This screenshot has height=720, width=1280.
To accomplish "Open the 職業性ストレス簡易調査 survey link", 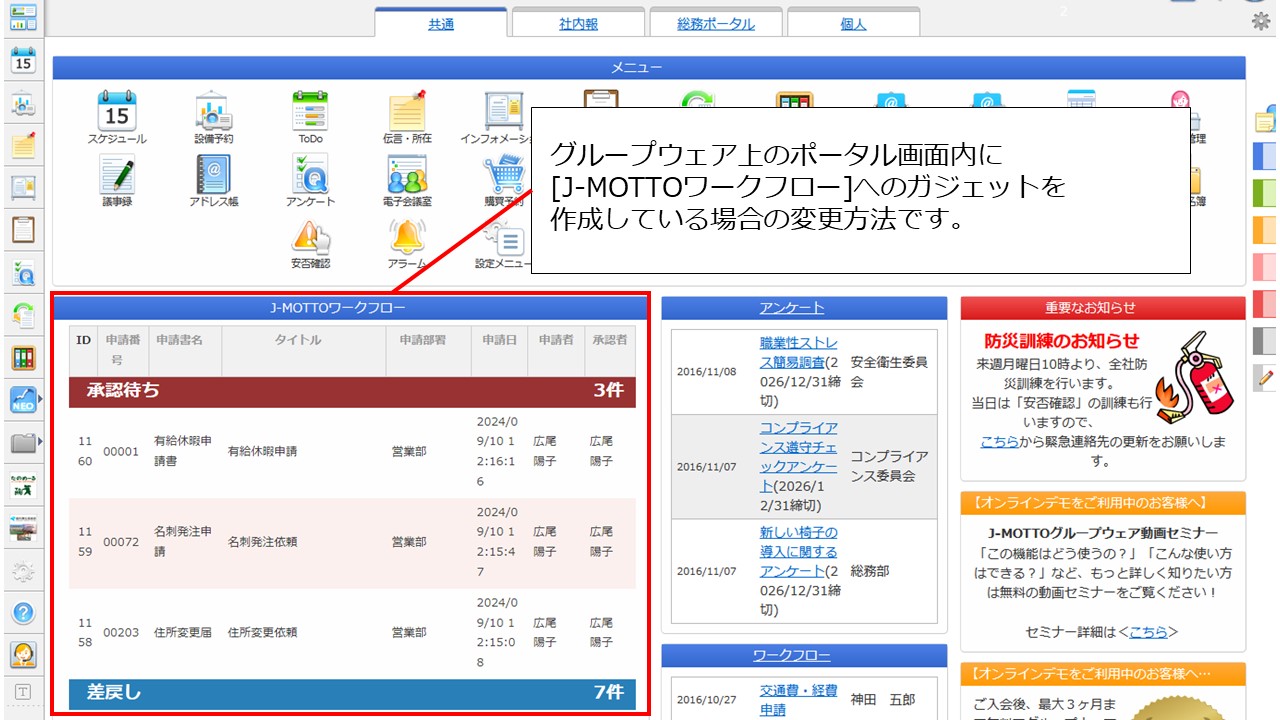I will pos(798,352).
